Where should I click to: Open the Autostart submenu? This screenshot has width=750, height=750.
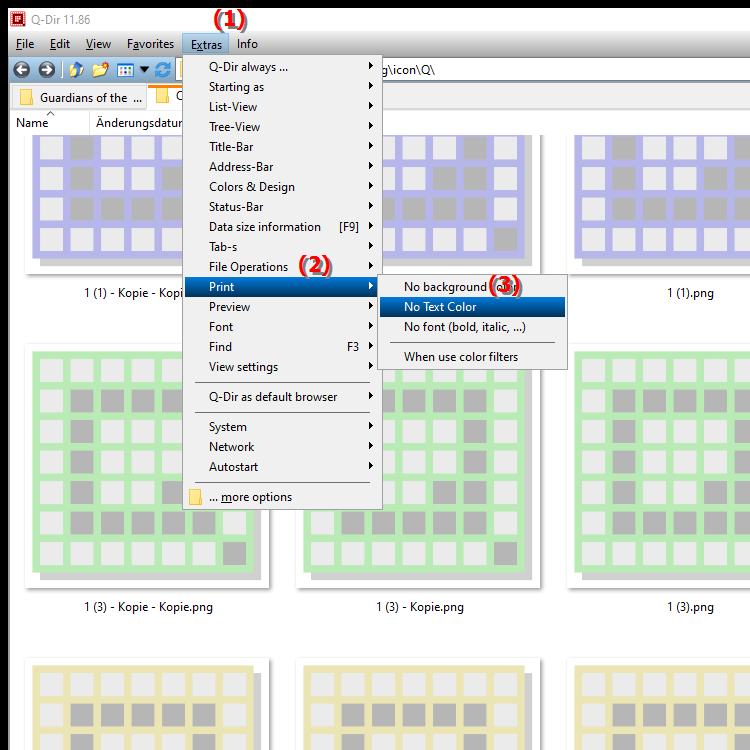[282, 467]
